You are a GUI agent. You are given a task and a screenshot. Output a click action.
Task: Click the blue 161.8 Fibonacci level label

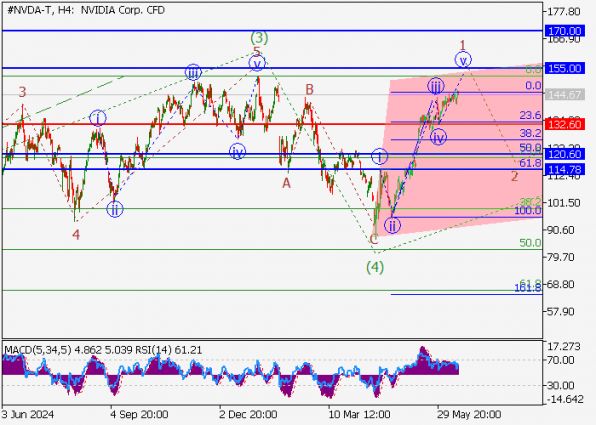pos(528,289)
